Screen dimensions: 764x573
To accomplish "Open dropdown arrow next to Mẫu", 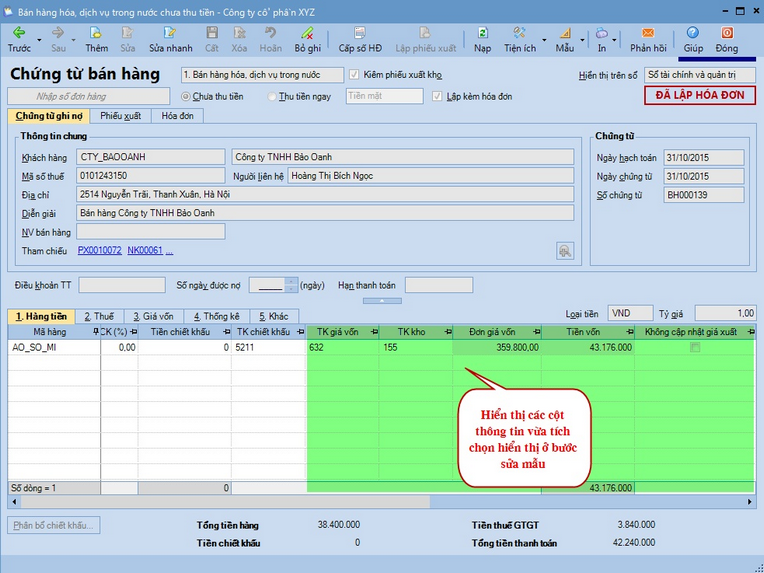I will point(582,40).
